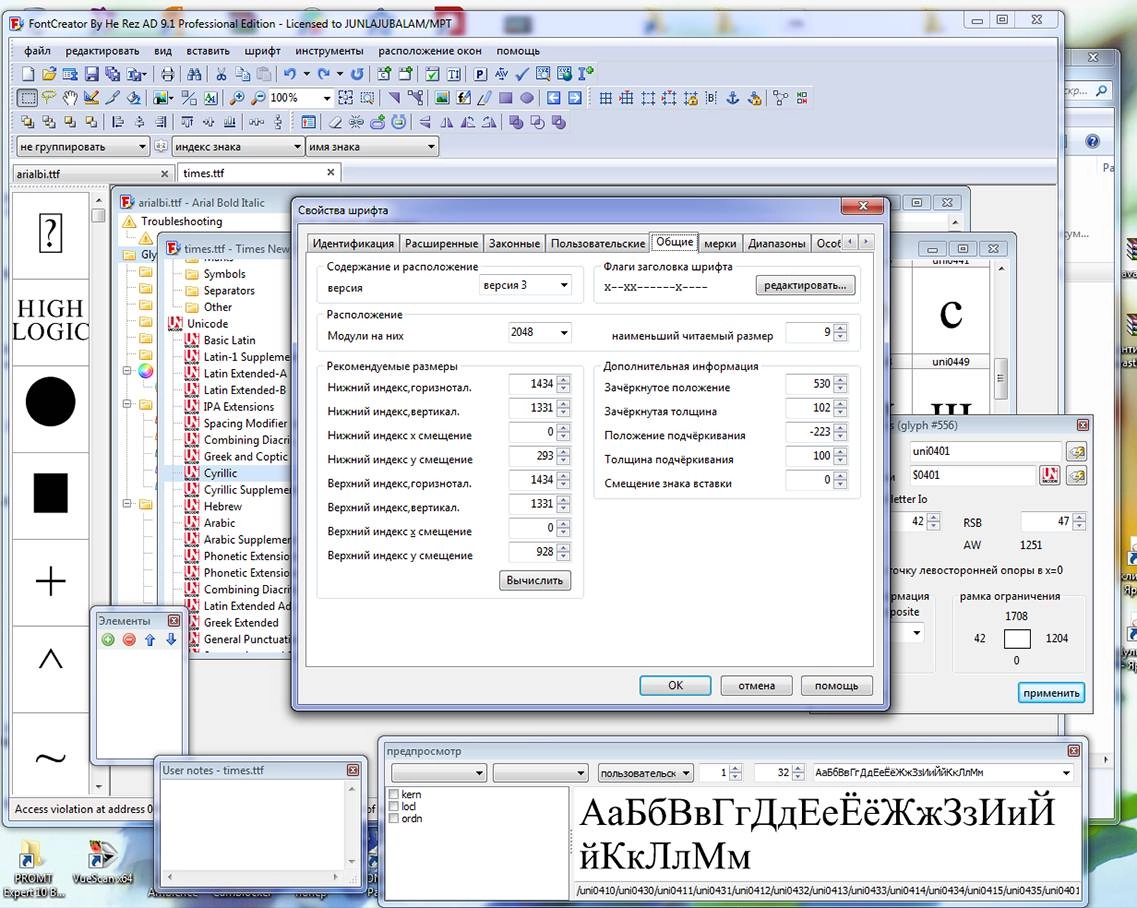Click the отмена button

coord(756,685)
